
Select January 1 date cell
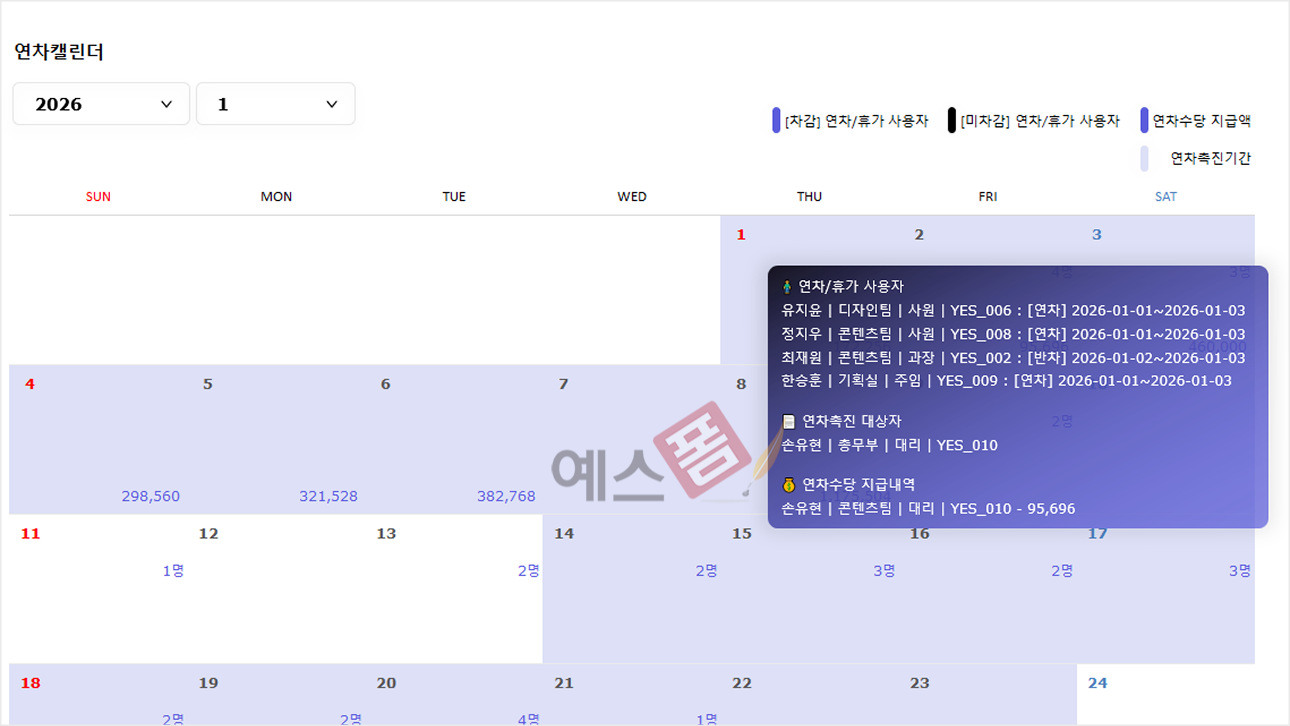(741, 235)
